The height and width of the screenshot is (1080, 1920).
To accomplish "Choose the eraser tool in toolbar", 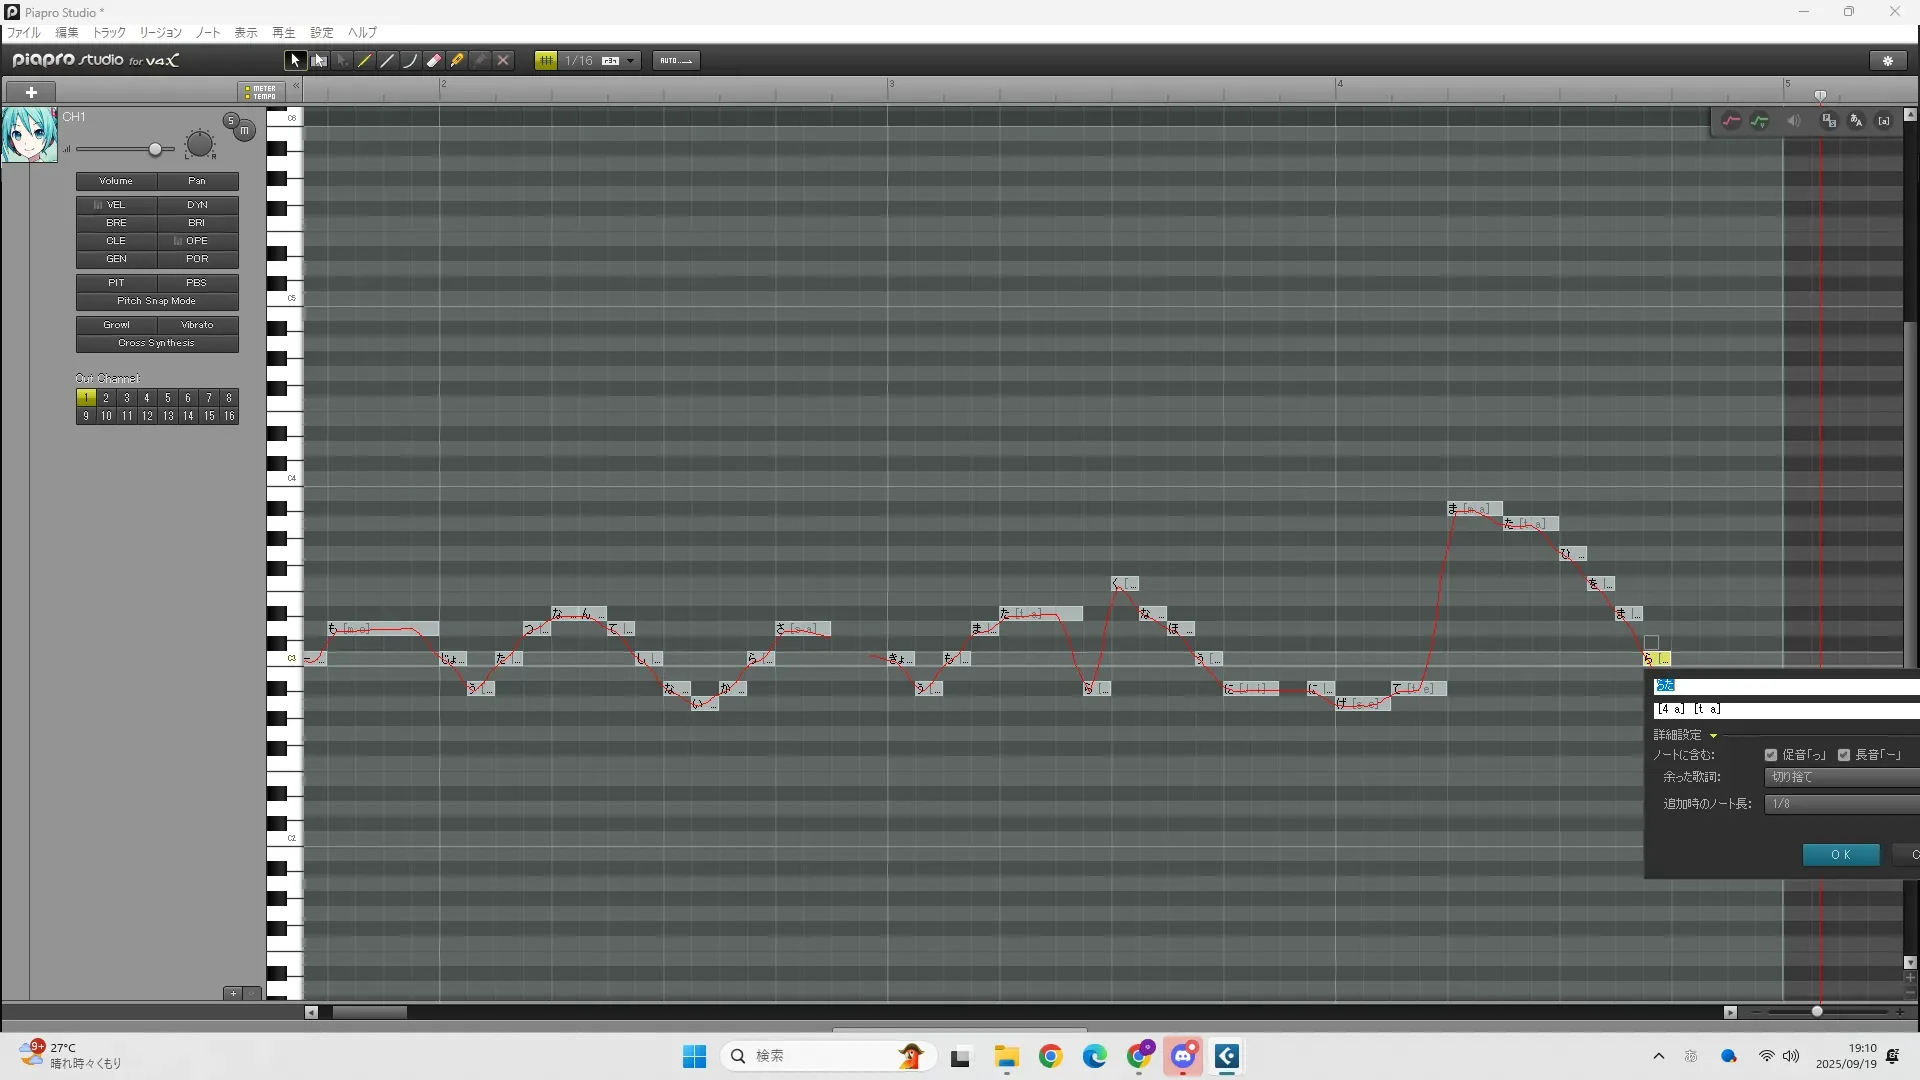I will point(434,61).
